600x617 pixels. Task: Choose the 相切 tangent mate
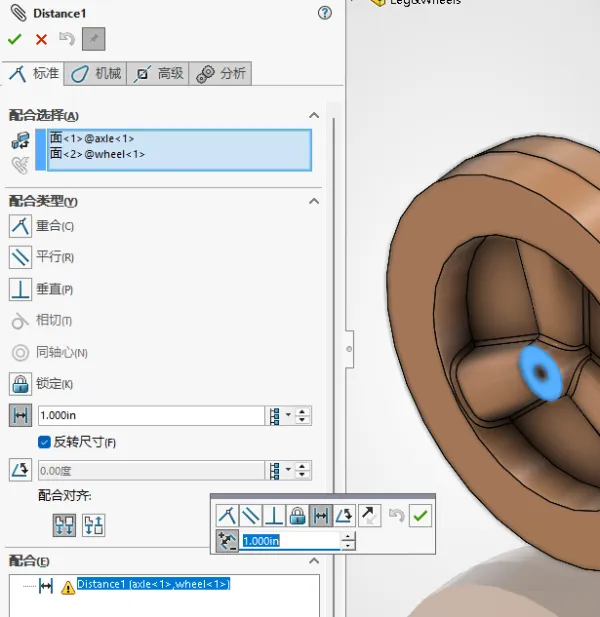click(x=20, y=321)
